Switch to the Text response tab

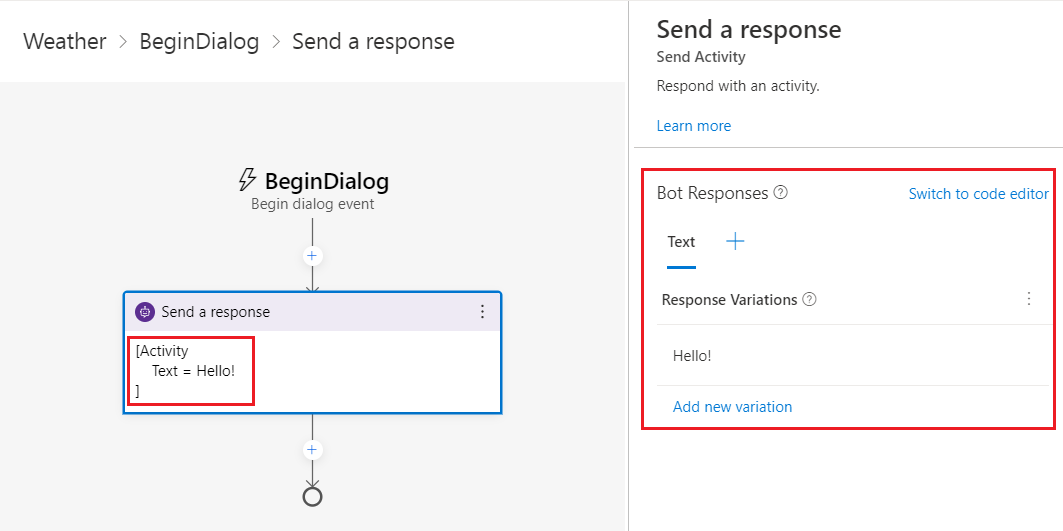tap(681, 242)
